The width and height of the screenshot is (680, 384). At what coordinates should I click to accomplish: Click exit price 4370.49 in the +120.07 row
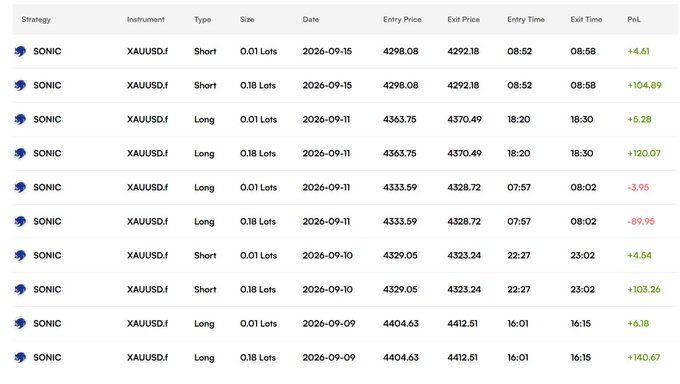(x=464, y=154)
